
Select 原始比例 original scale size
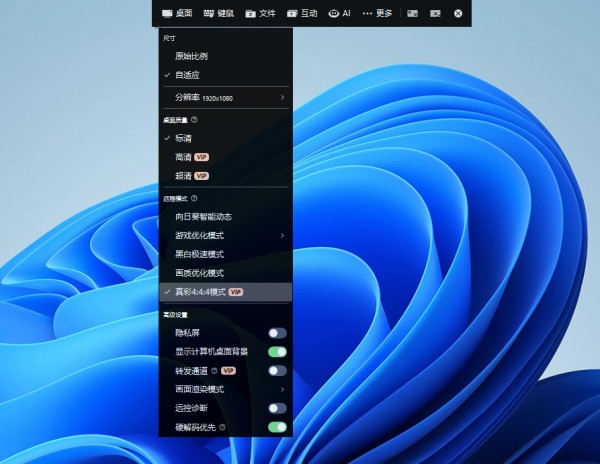click(226, 56)
